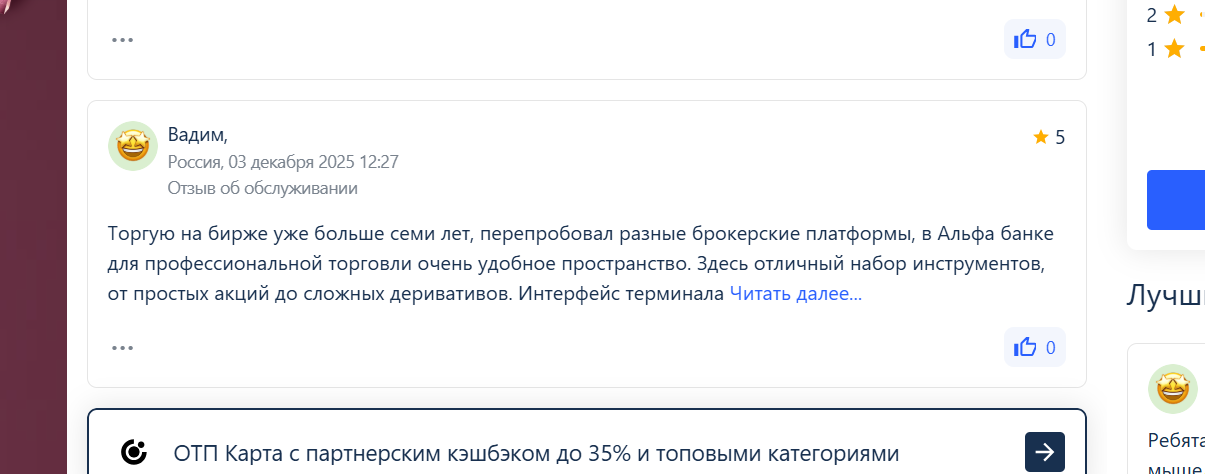
Task: Like the upper review with thumbs-up
Action: pyautogui.click(x=1034, y=40)
